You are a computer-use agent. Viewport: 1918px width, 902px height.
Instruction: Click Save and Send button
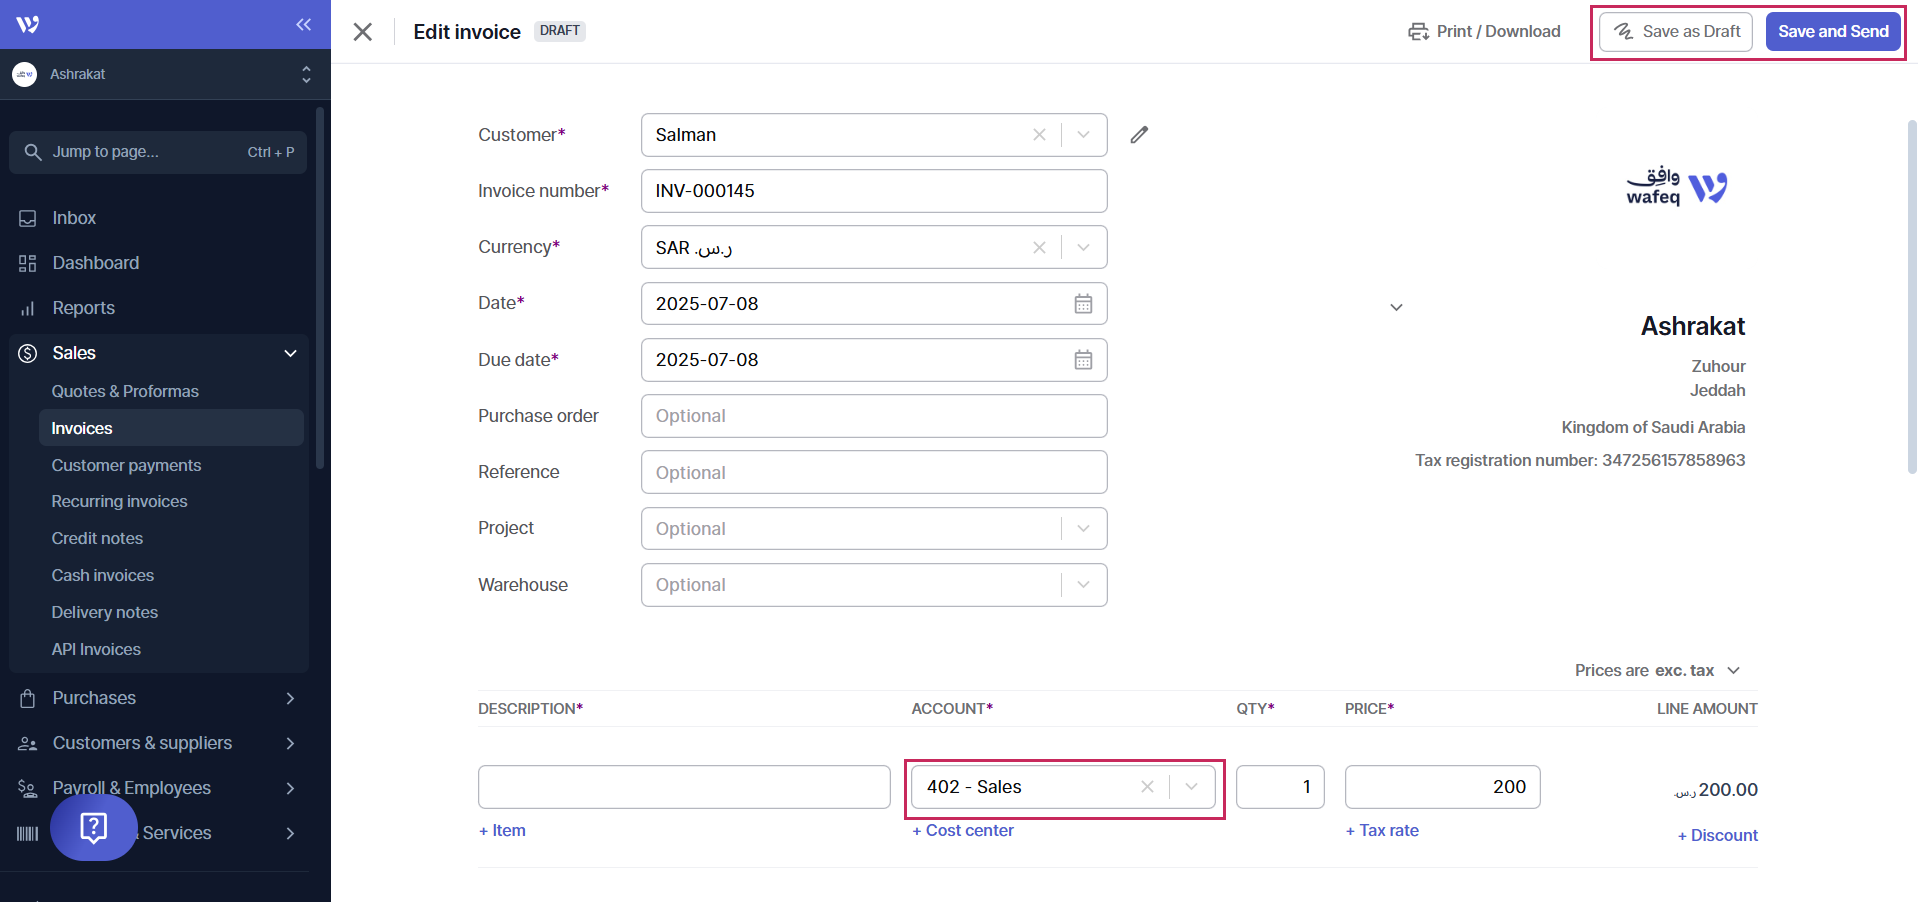pos(1832,32)
